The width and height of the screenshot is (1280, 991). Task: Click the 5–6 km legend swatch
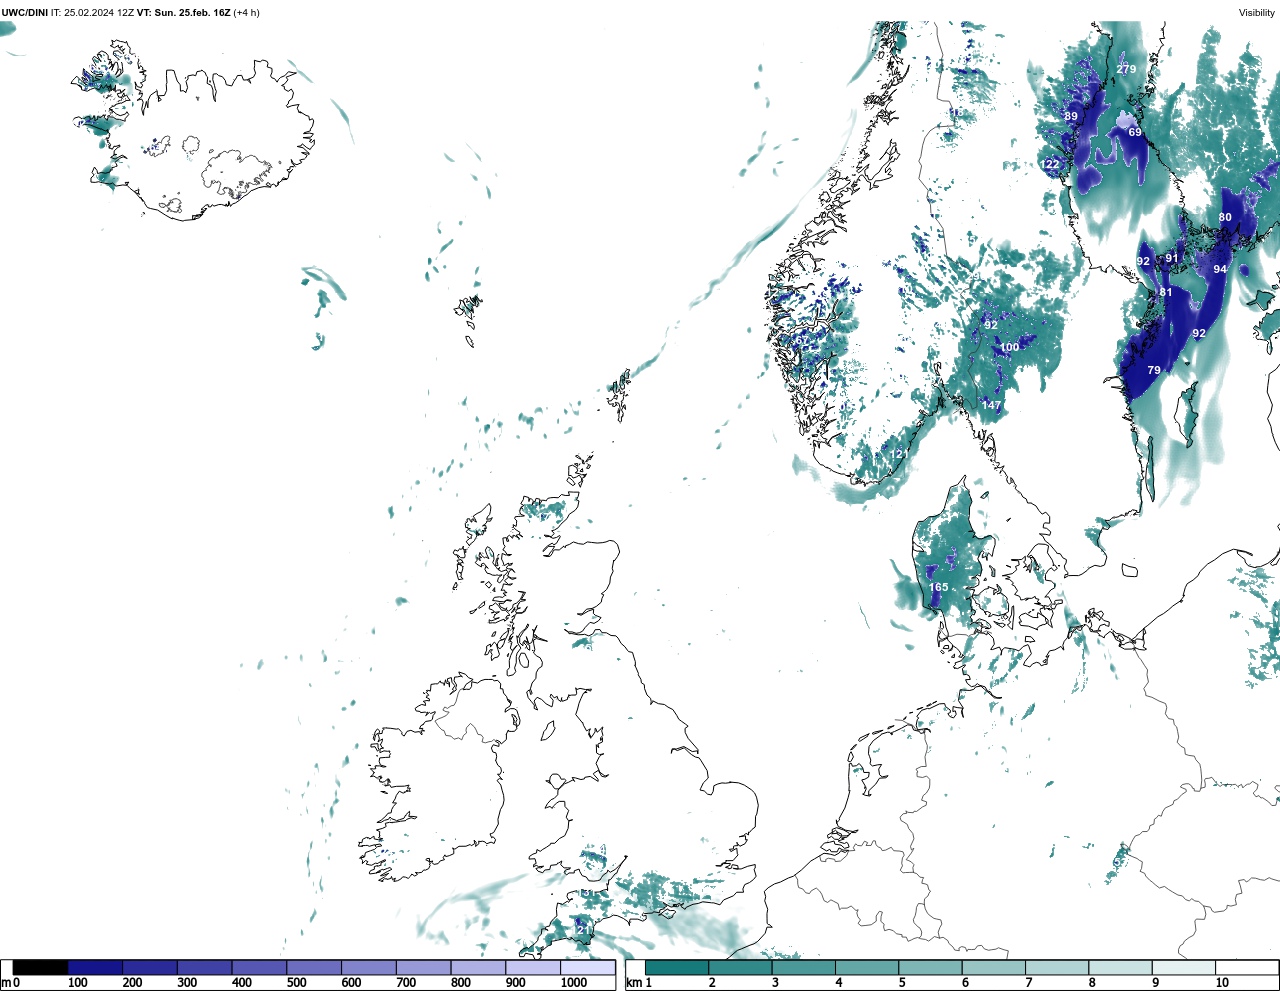930,968
